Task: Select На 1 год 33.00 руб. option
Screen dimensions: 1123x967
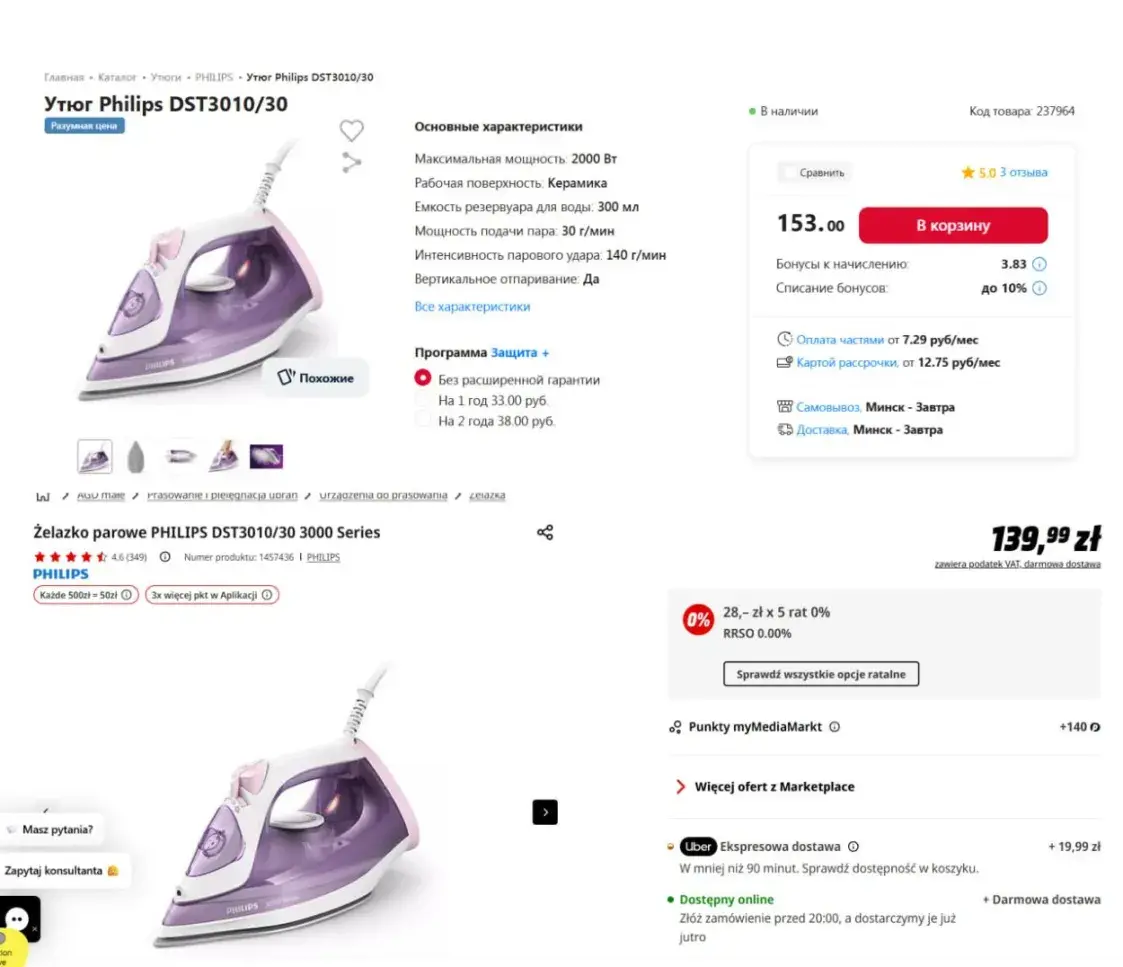Action: pyautogui.click(x=423, y=400)
